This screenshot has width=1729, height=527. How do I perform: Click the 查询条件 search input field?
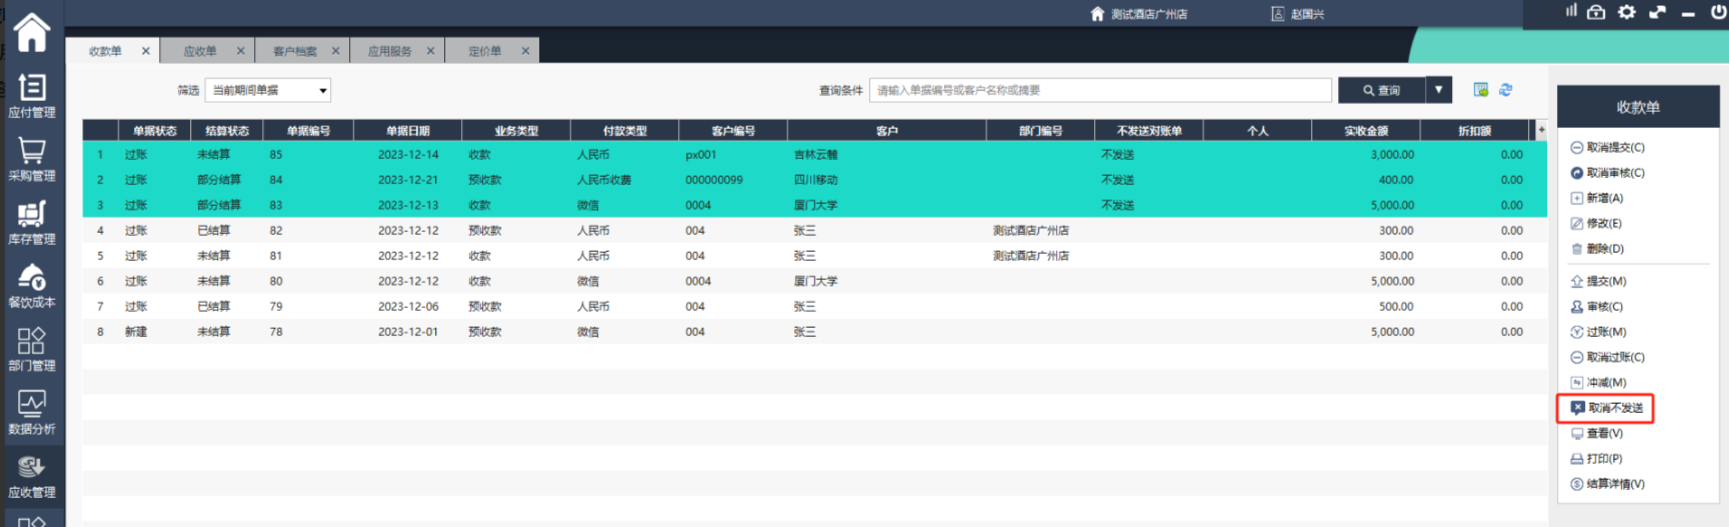pyautogui.click(x=1099, y=90)
